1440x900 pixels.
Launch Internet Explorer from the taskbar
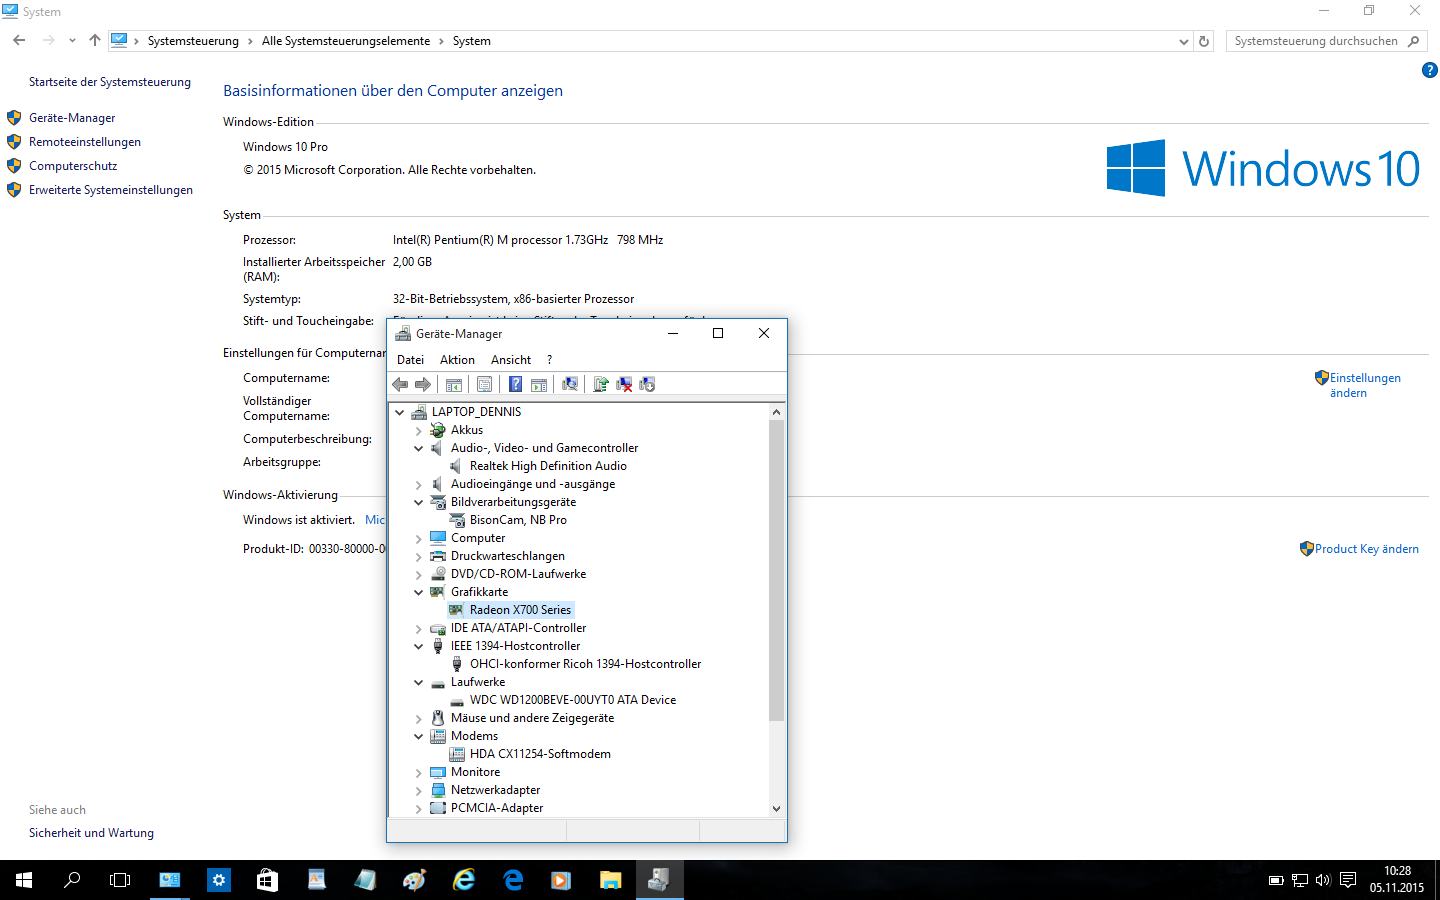pyautogui.click(x=464, y=880)
